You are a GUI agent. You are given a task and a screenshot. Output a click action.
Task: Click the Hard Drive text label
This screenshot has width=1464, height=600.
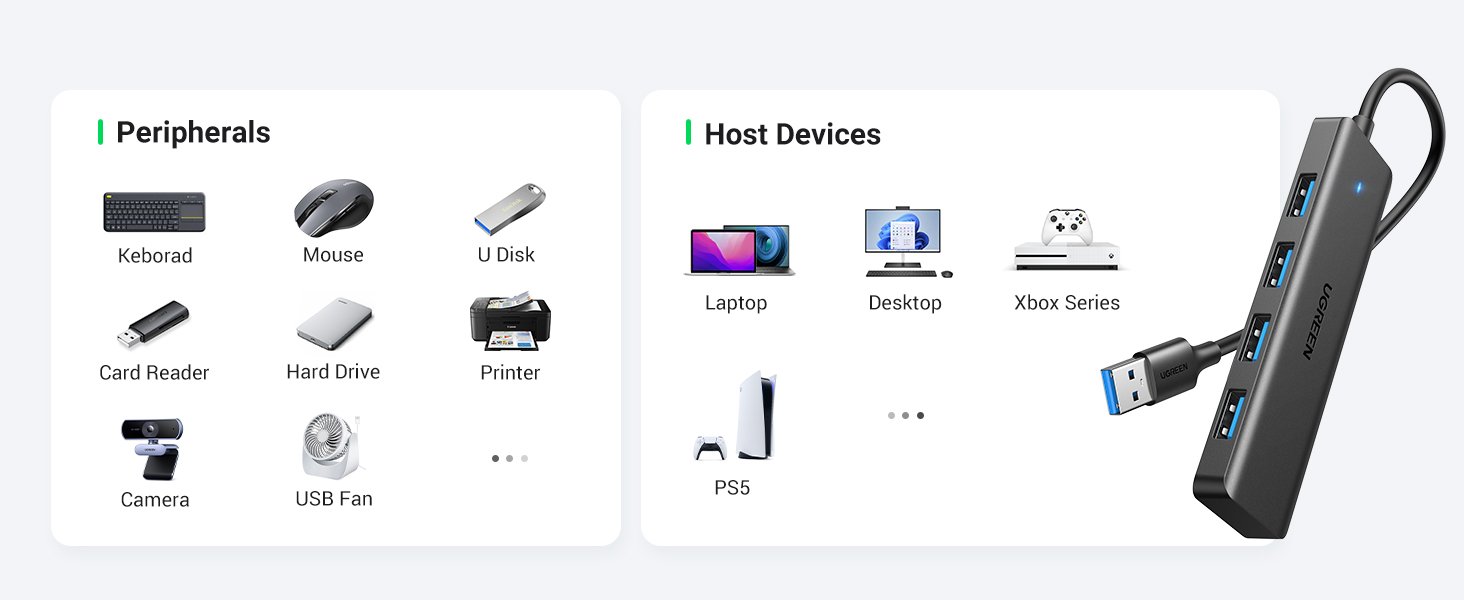point(333,371)
